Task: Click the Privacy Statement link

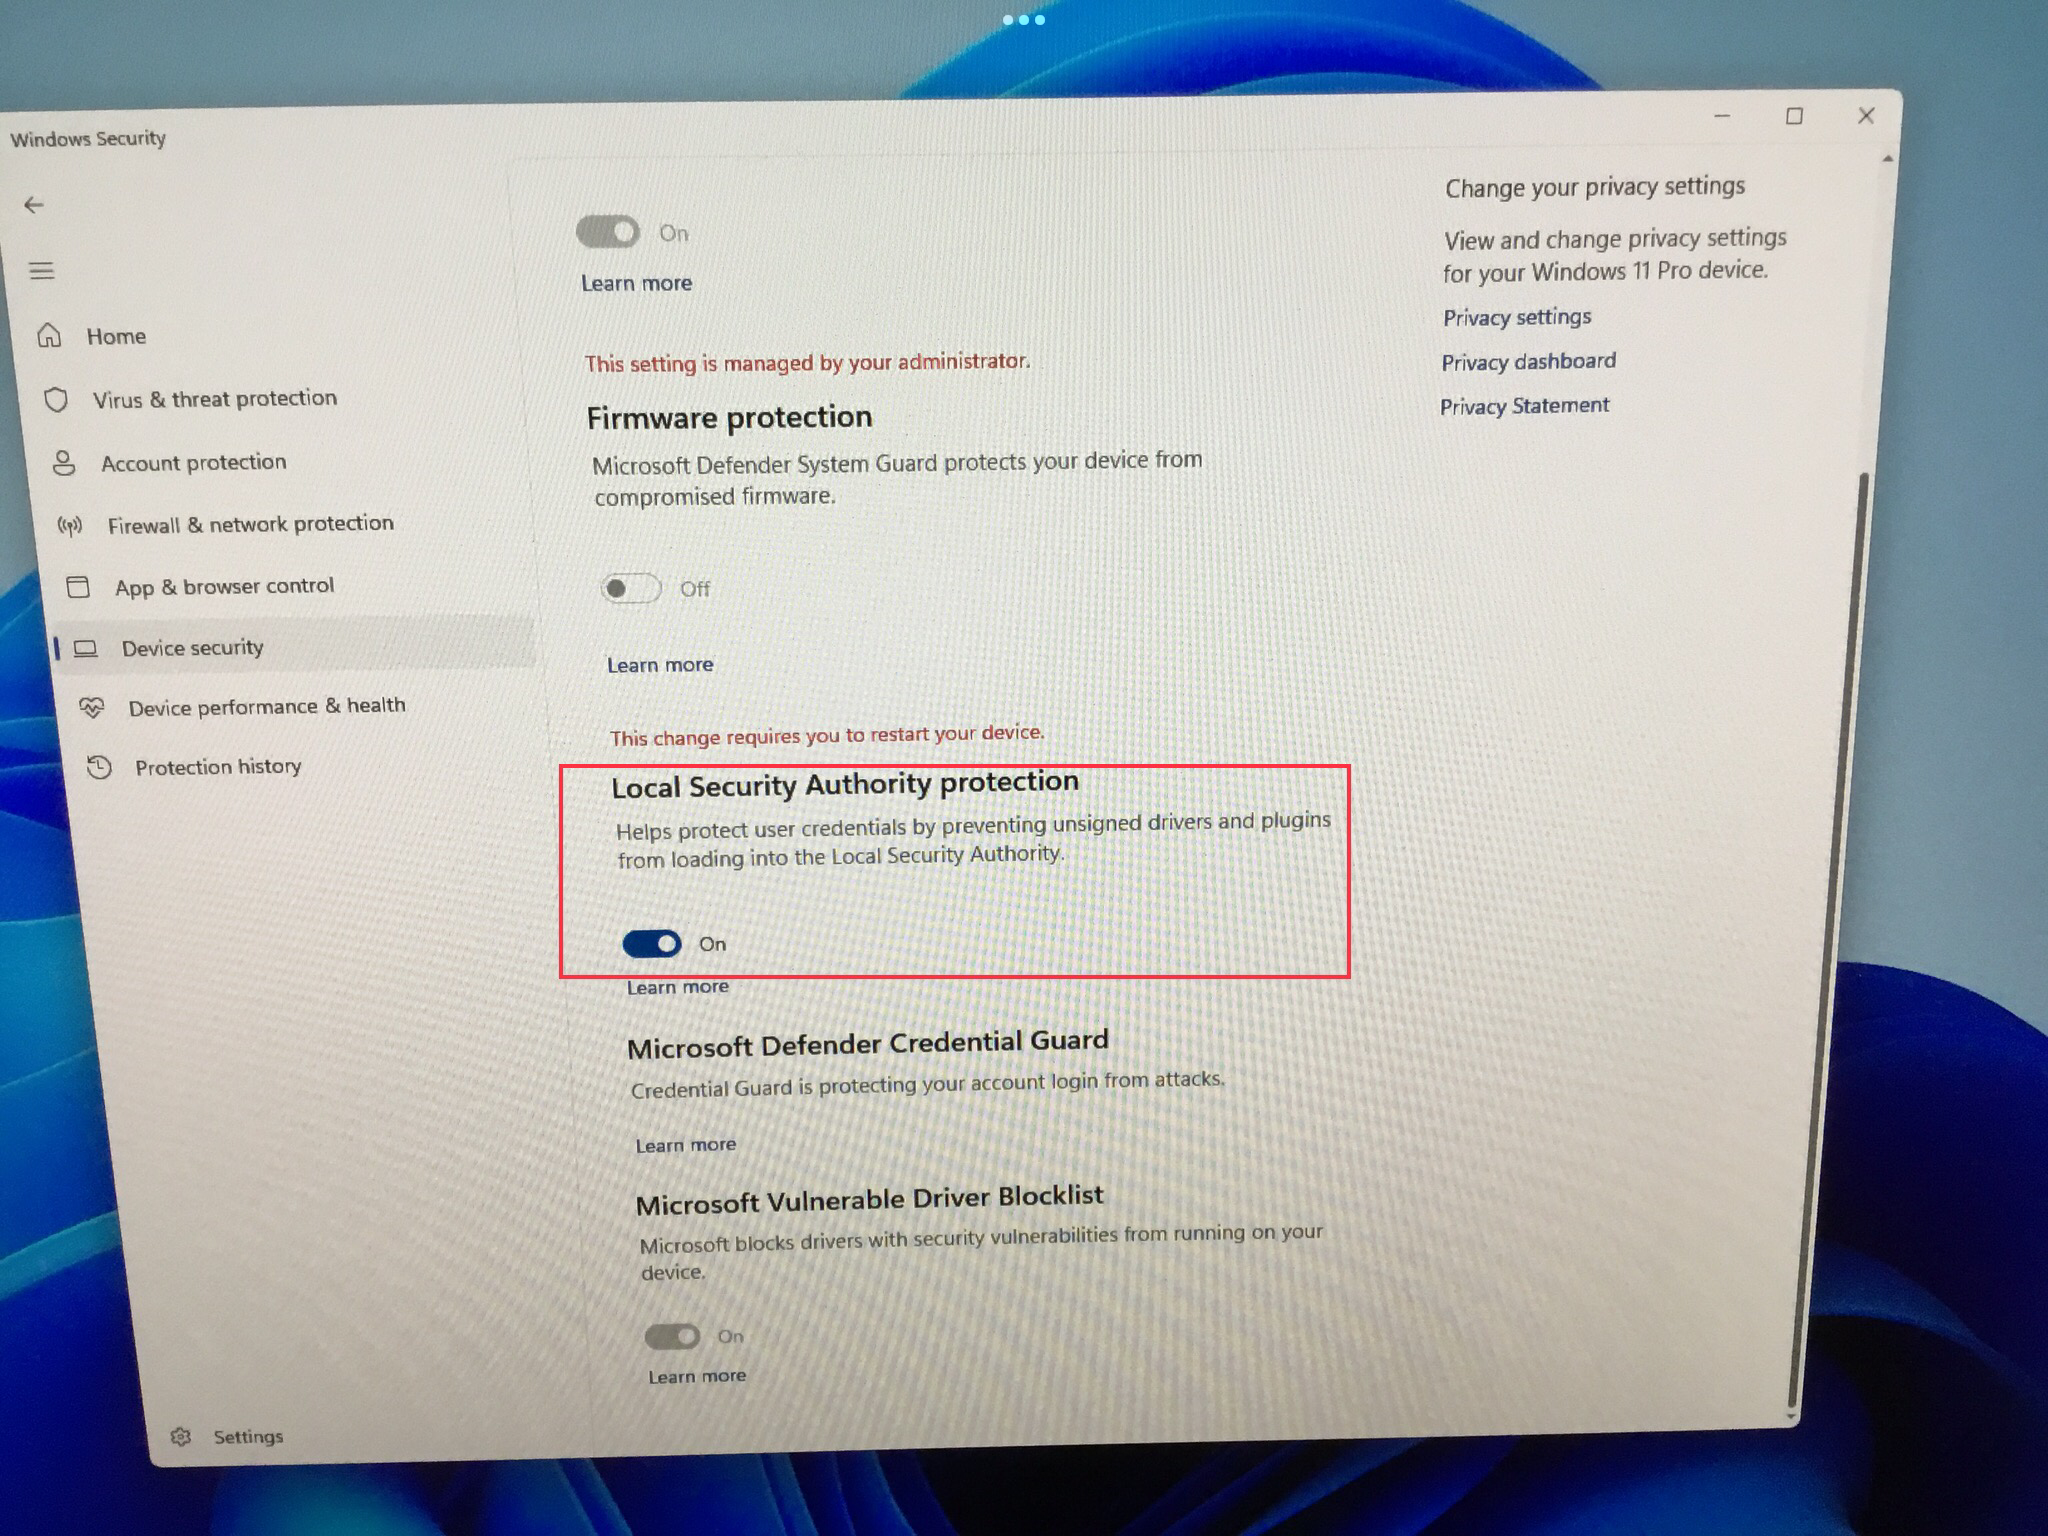Action: [x=1524, y=406]
